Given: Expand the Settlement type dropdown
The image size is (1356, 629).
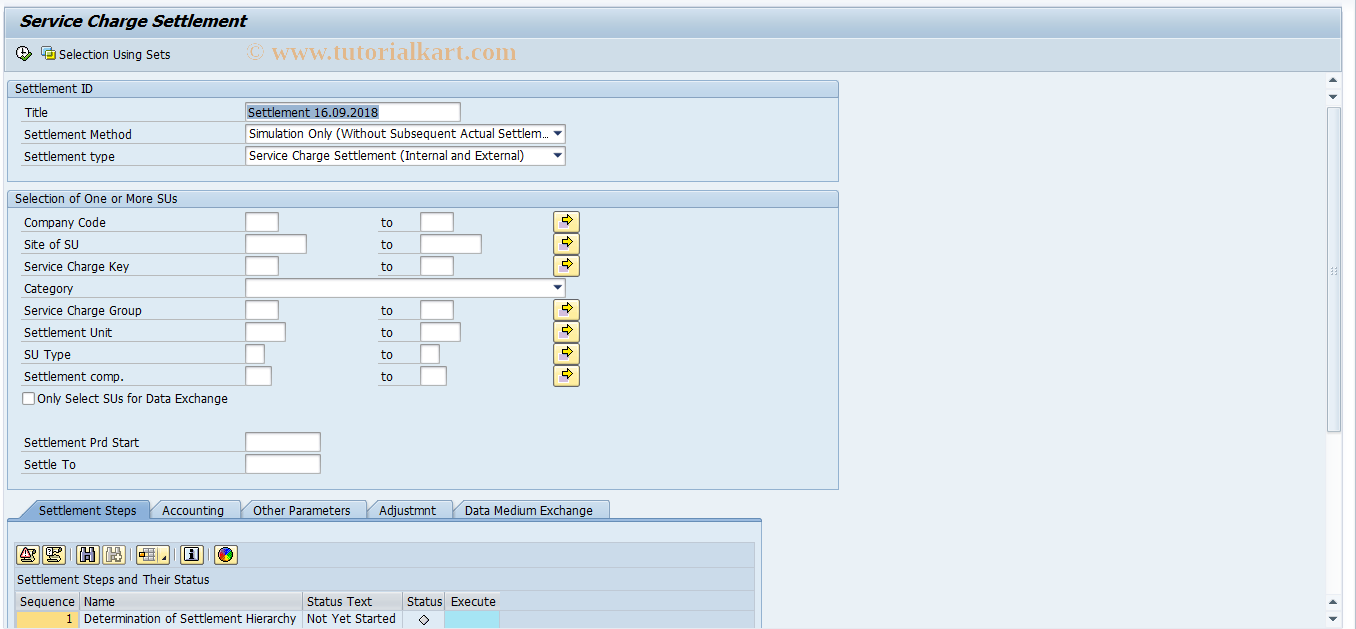Looking at the screenshot, I should pos(557,155).
